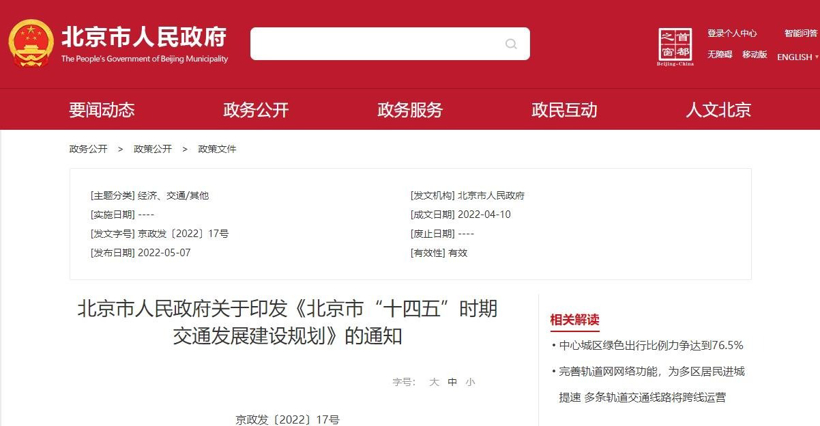Open the 智能问答 link
Image resolution: width=820 pixels, height=426 pixels.
[x=801, y=33]
